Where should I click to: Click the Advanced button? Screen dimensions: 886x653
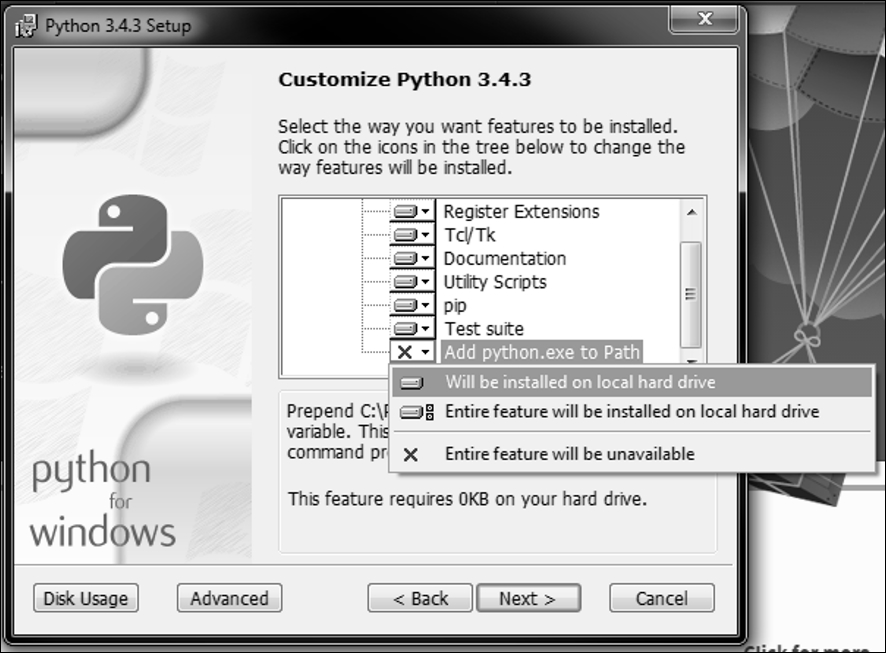[229, 598]
